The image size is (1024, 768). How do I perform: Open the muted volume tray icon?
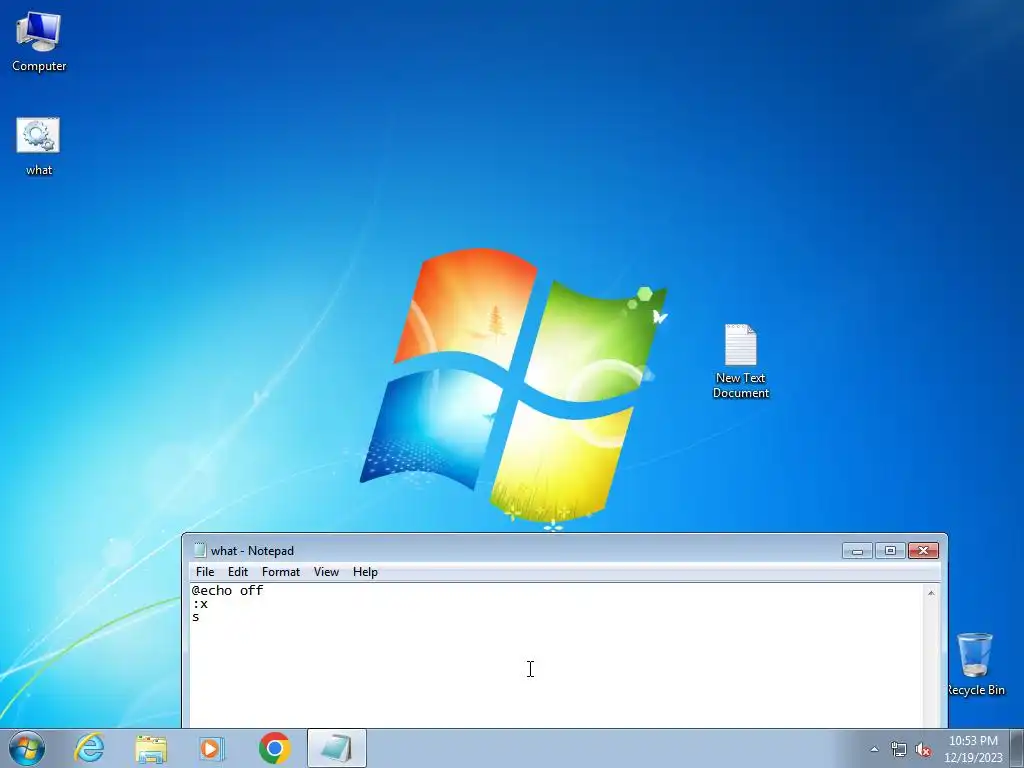coord(923,750)
